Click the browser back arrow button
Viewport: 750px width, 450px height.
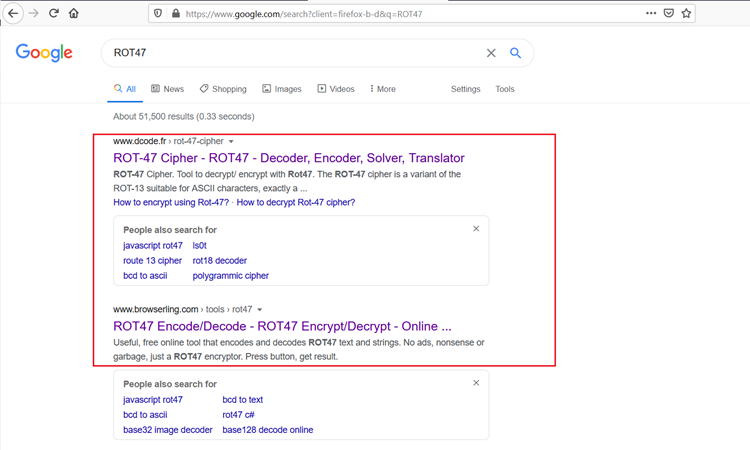(14, 14)
